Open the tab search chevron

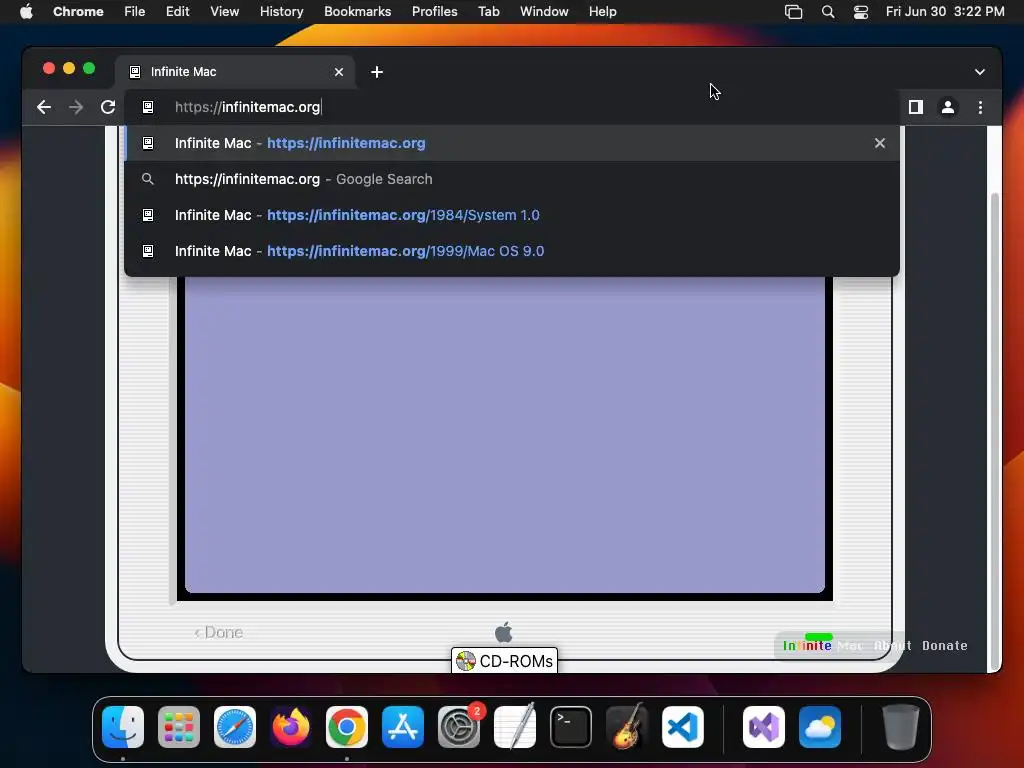pyautogui.click(x=980, y=72)
